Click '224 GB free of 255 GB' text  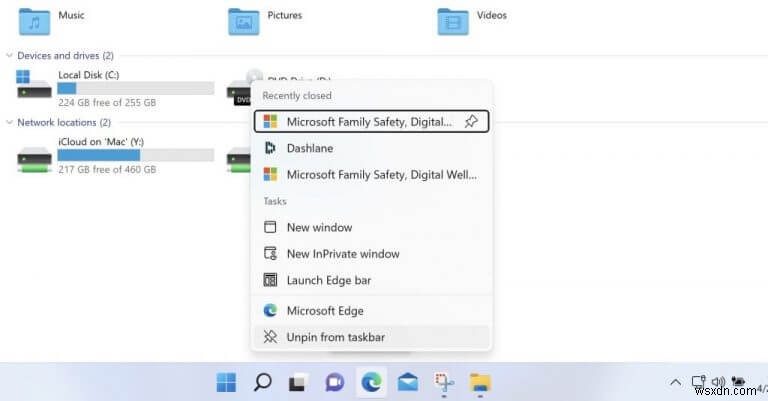(x=107, y=103)
